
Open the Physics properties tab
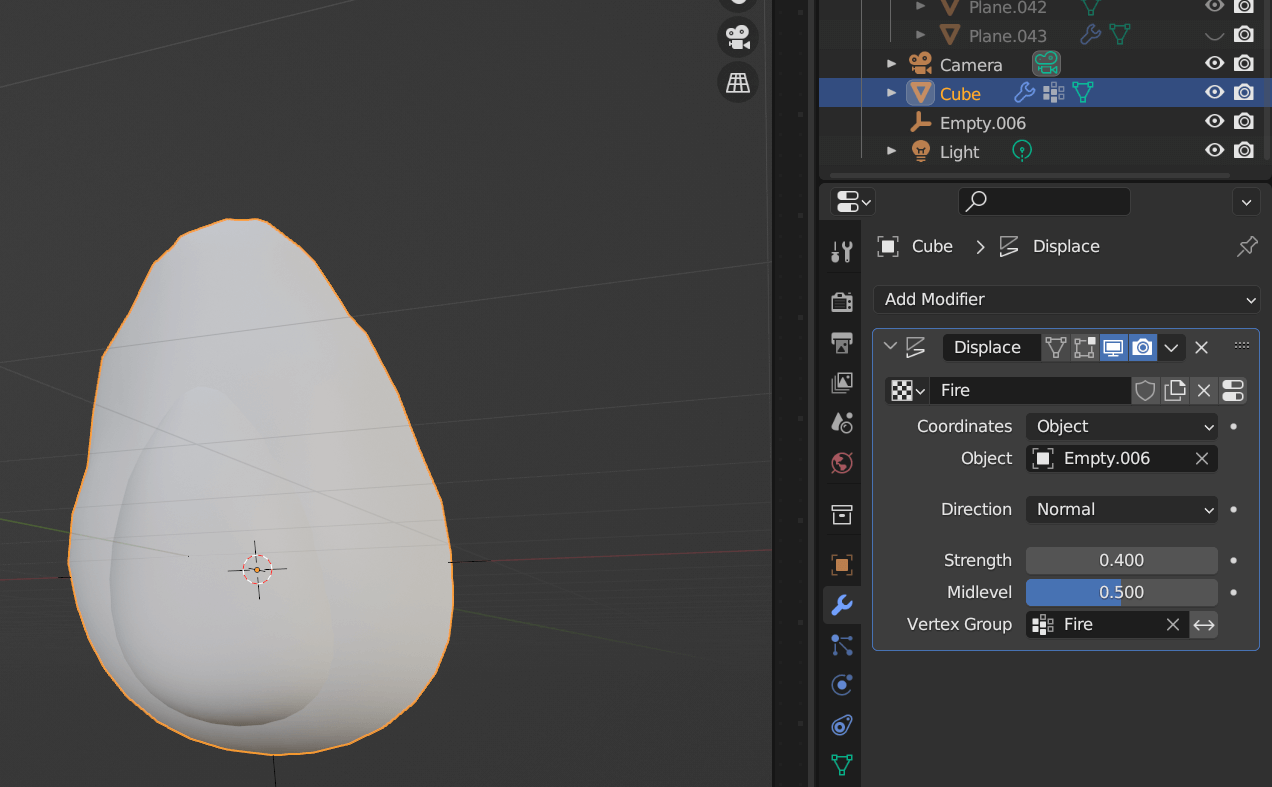tap(842, 685)
